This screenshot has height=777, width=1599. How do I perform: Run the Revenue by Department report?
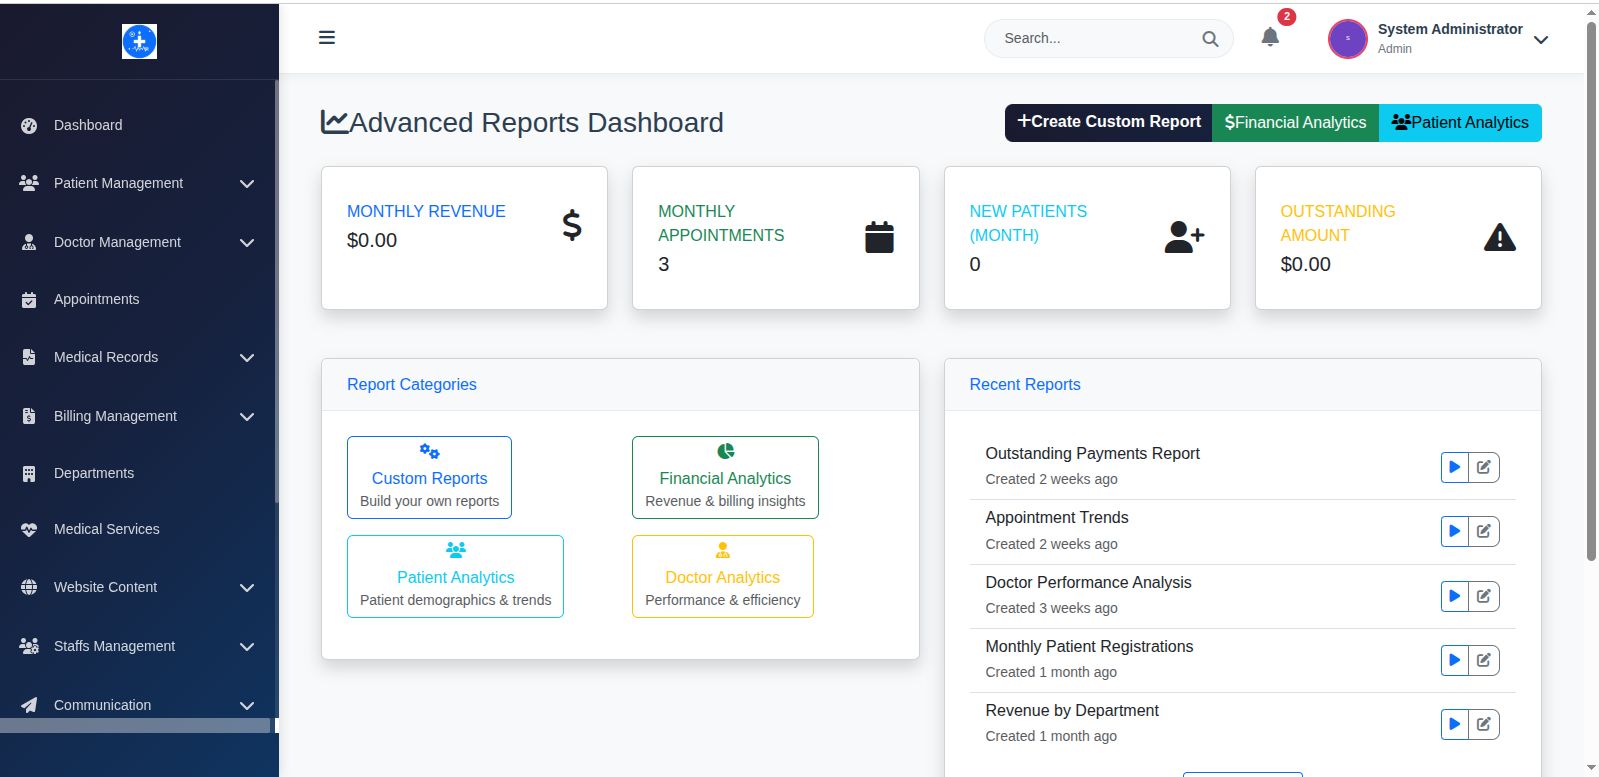[1454, 724]
